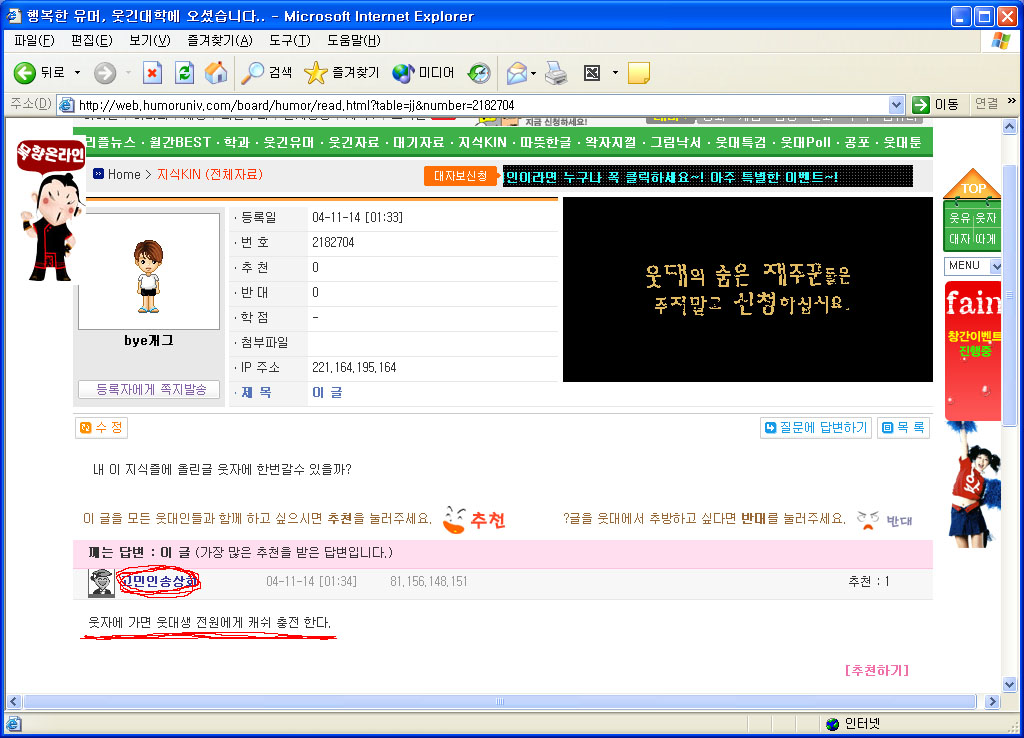Screen dimensions: 1024x738
Task: Open the History toolbar icon
Action: (x=480, y=73)
